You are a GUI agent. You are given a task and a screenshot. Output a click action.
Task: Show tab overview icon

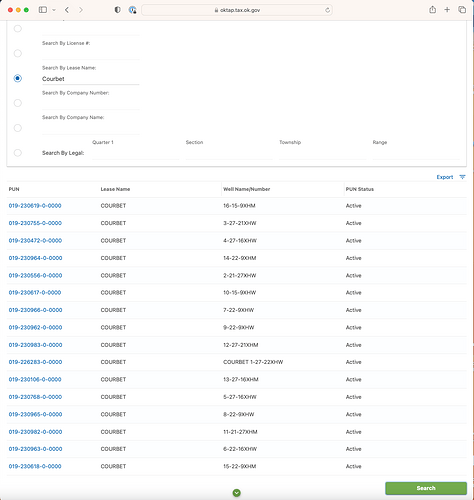click(462, 10)
